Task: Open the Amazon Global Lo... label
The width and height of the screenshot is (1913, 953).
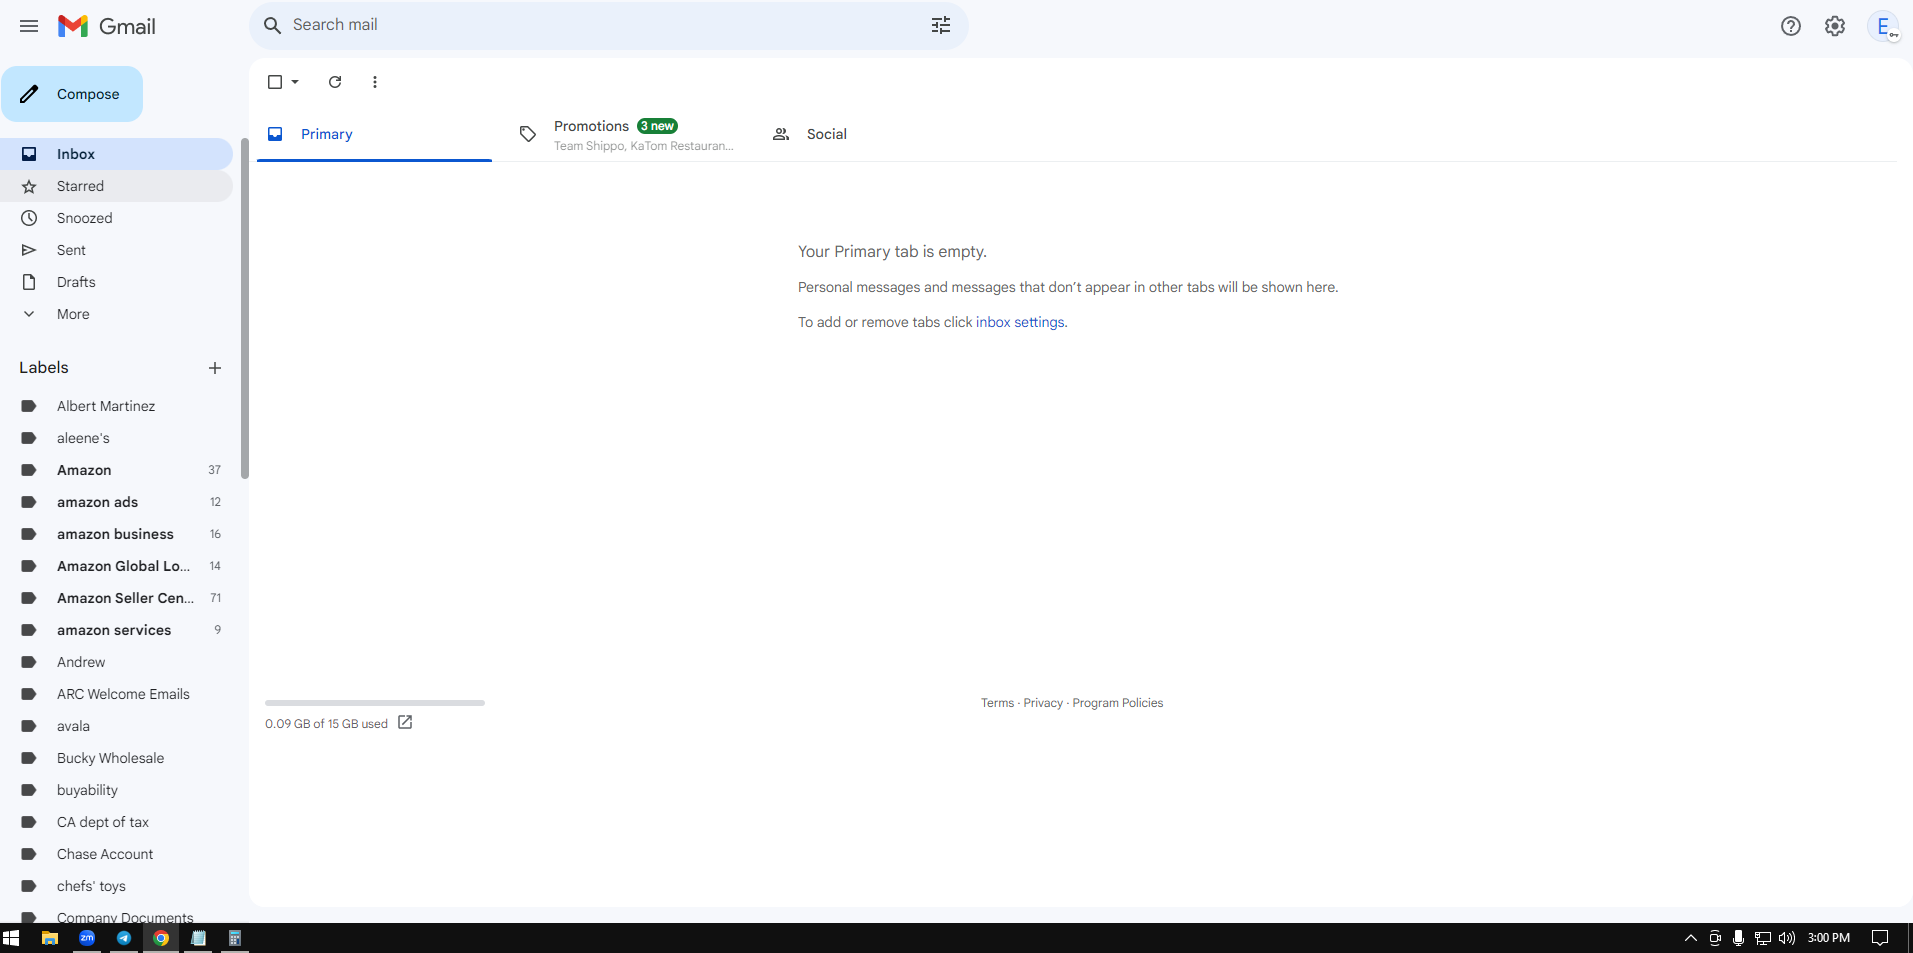Action: tap(116, 566)
